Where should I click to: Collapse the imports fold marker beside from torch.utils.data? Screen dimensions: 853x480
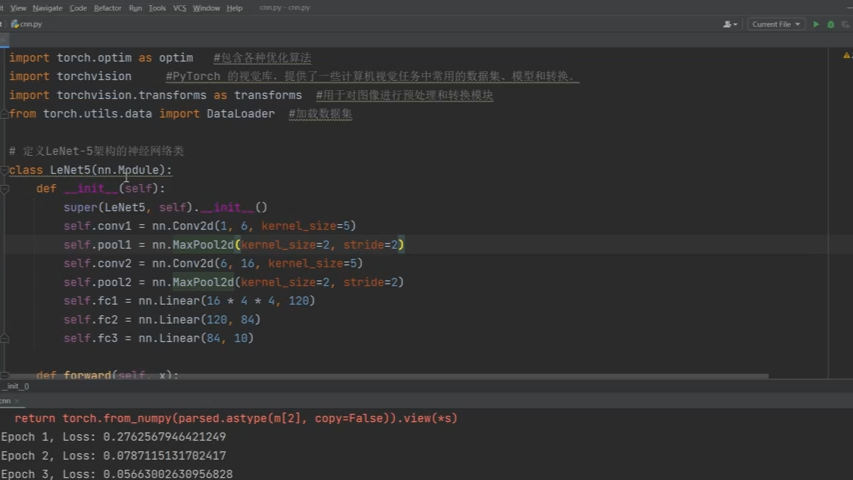tap(4, 114)
